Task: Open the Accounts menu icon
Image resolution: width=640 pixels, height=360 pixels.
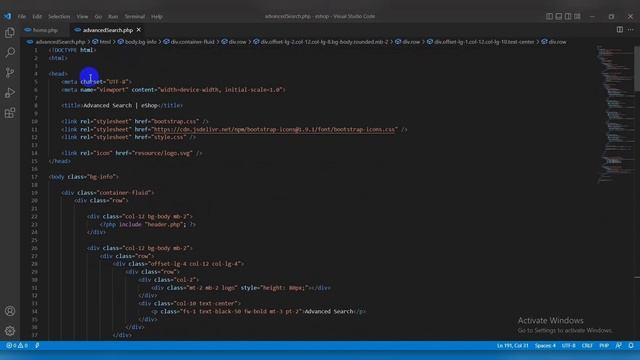Action: click(10, 311)
